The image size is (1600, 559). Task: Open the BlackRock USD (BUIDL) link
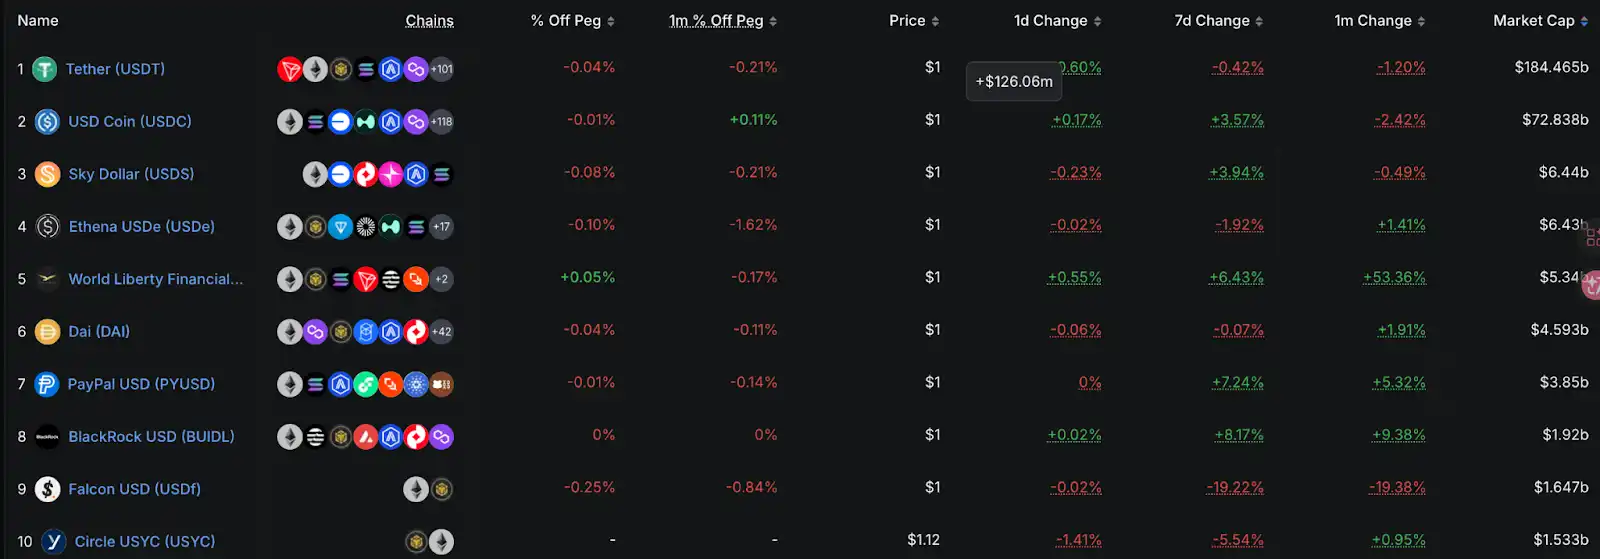(x=151, y=437)
